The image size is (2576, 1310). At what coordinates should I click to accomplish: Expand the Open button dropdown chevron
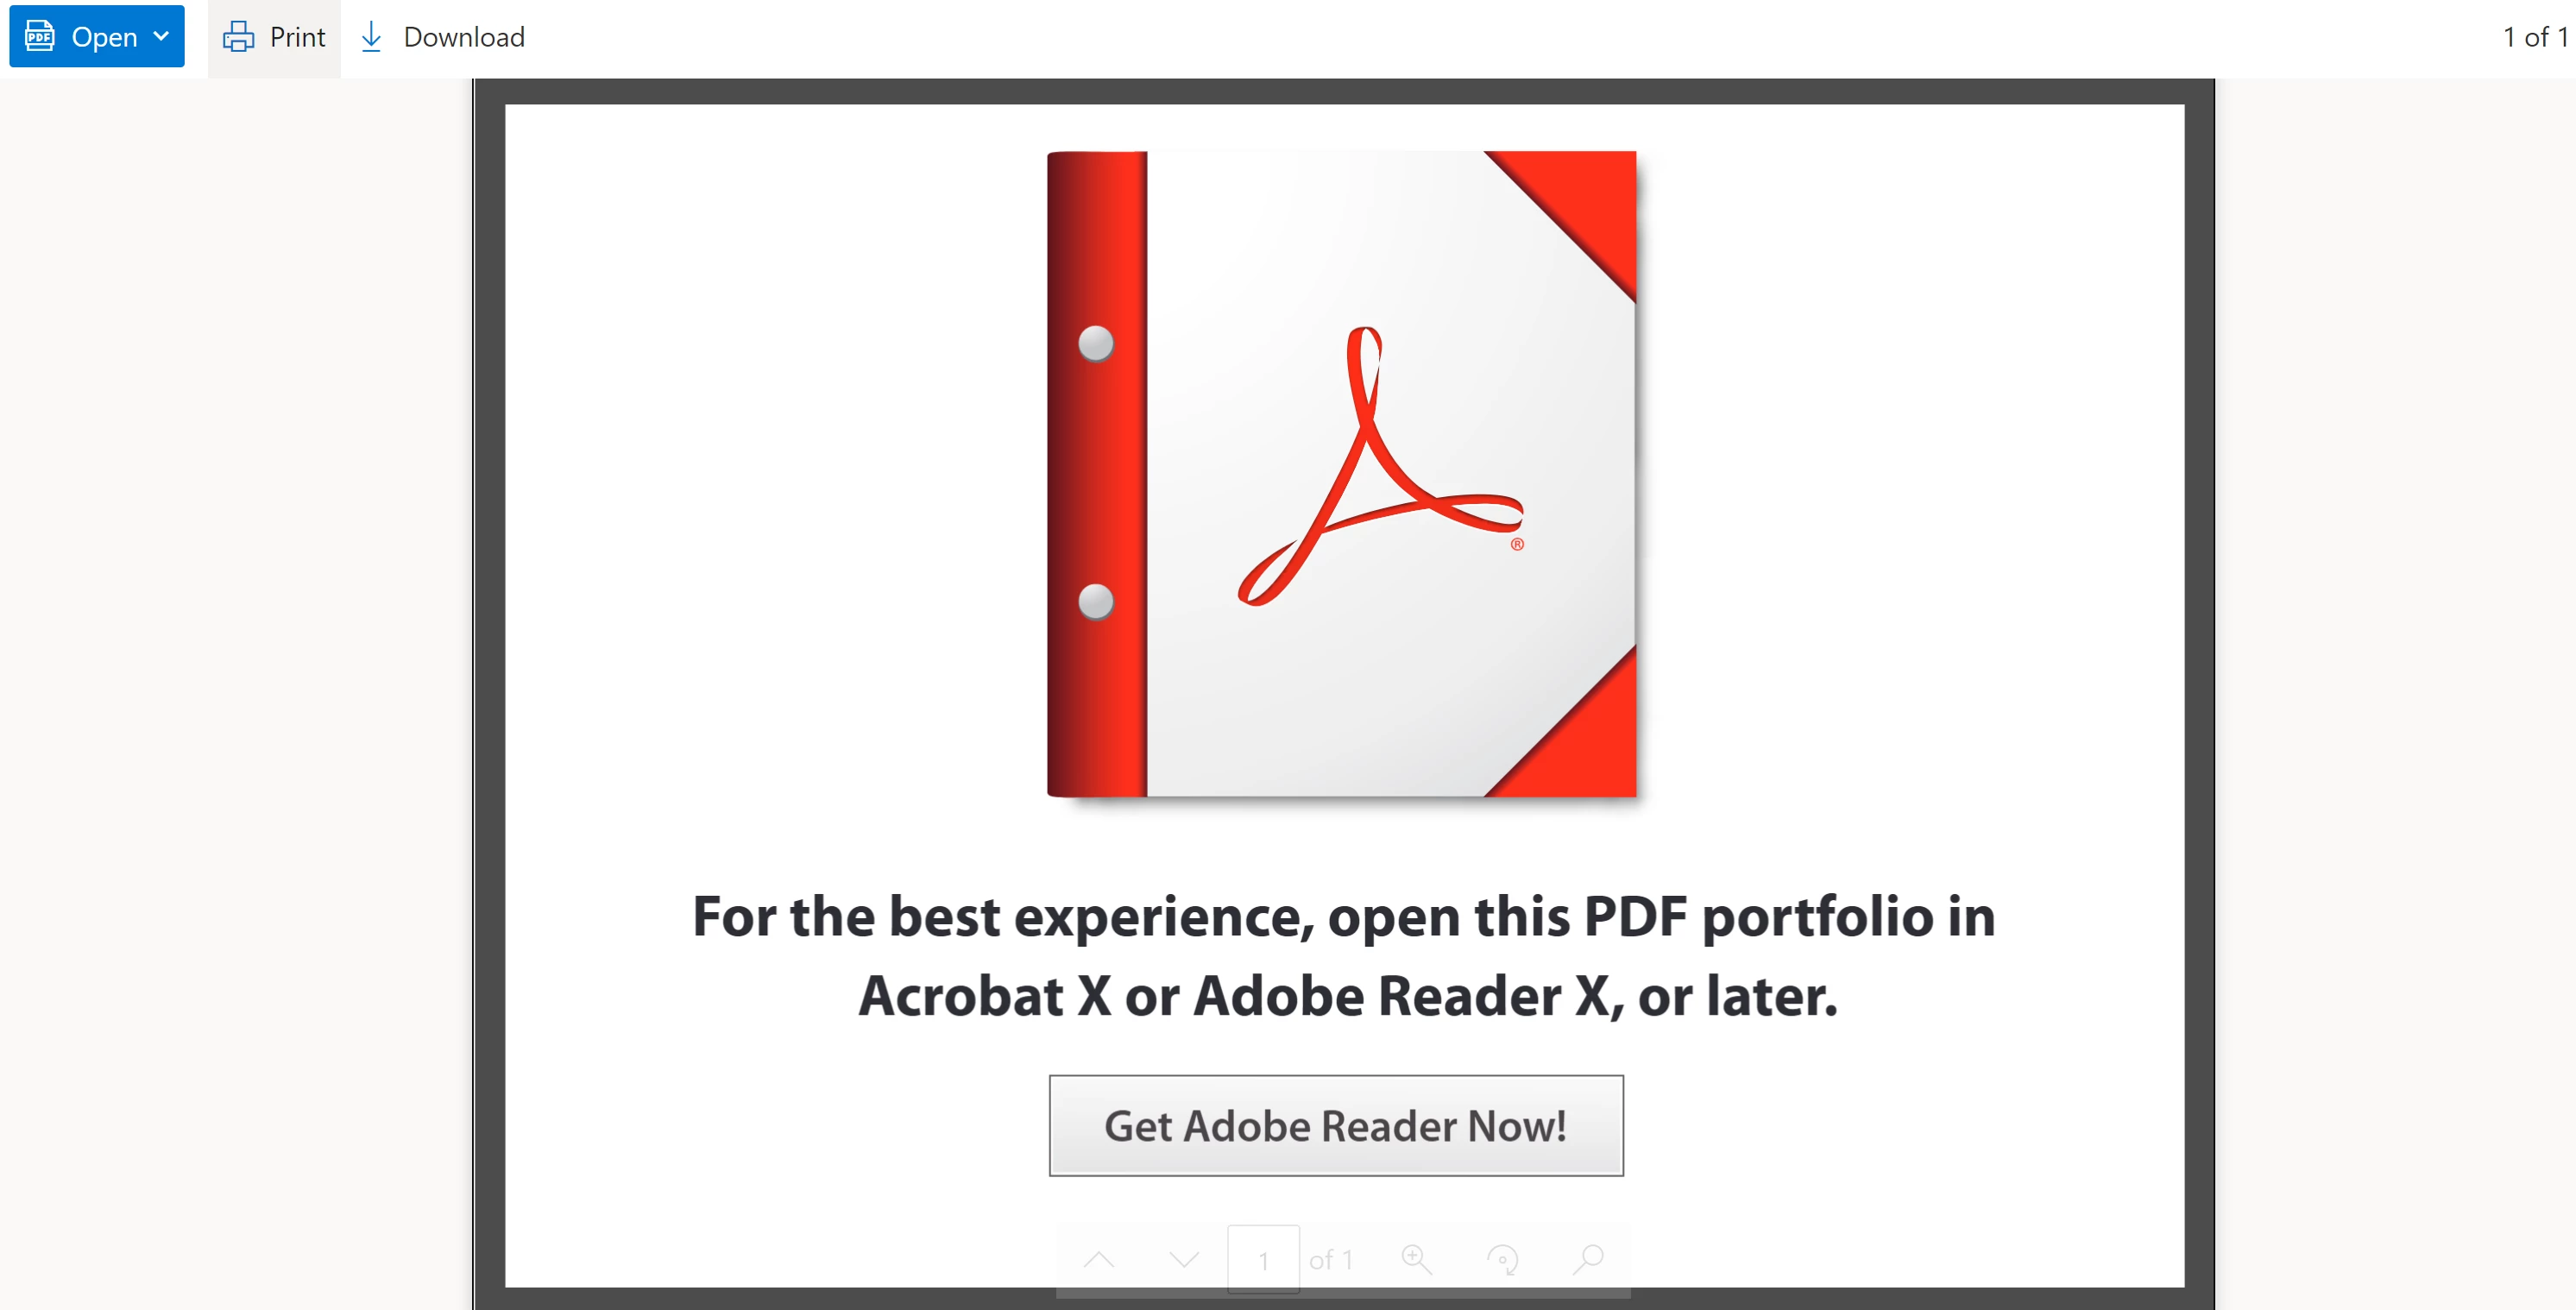(161, 37)
